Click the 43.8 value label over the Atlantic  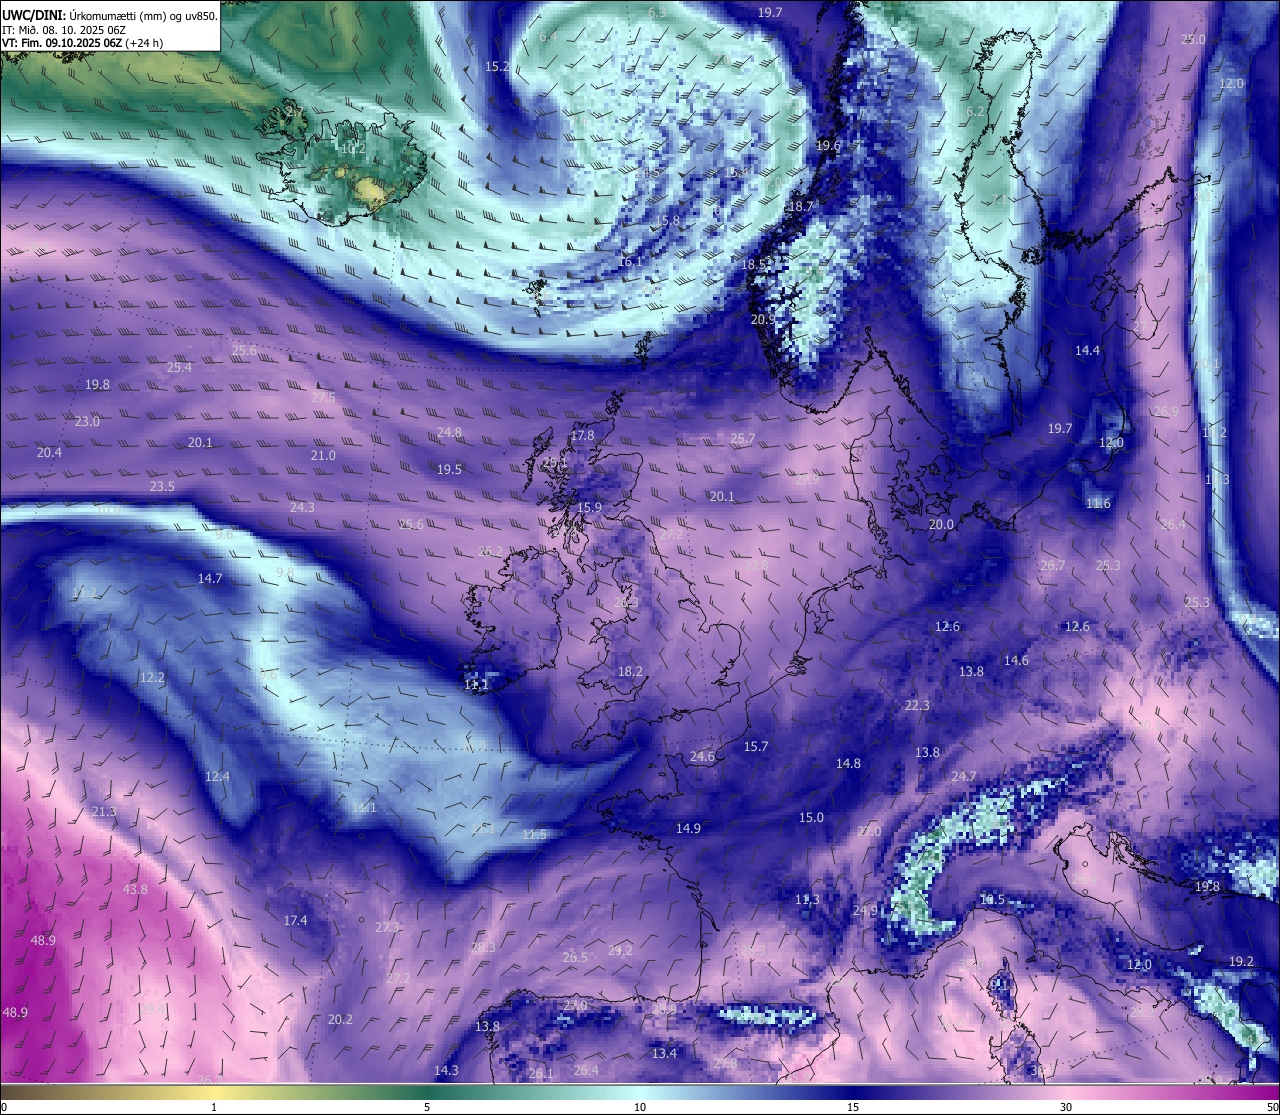click(135, 889)
